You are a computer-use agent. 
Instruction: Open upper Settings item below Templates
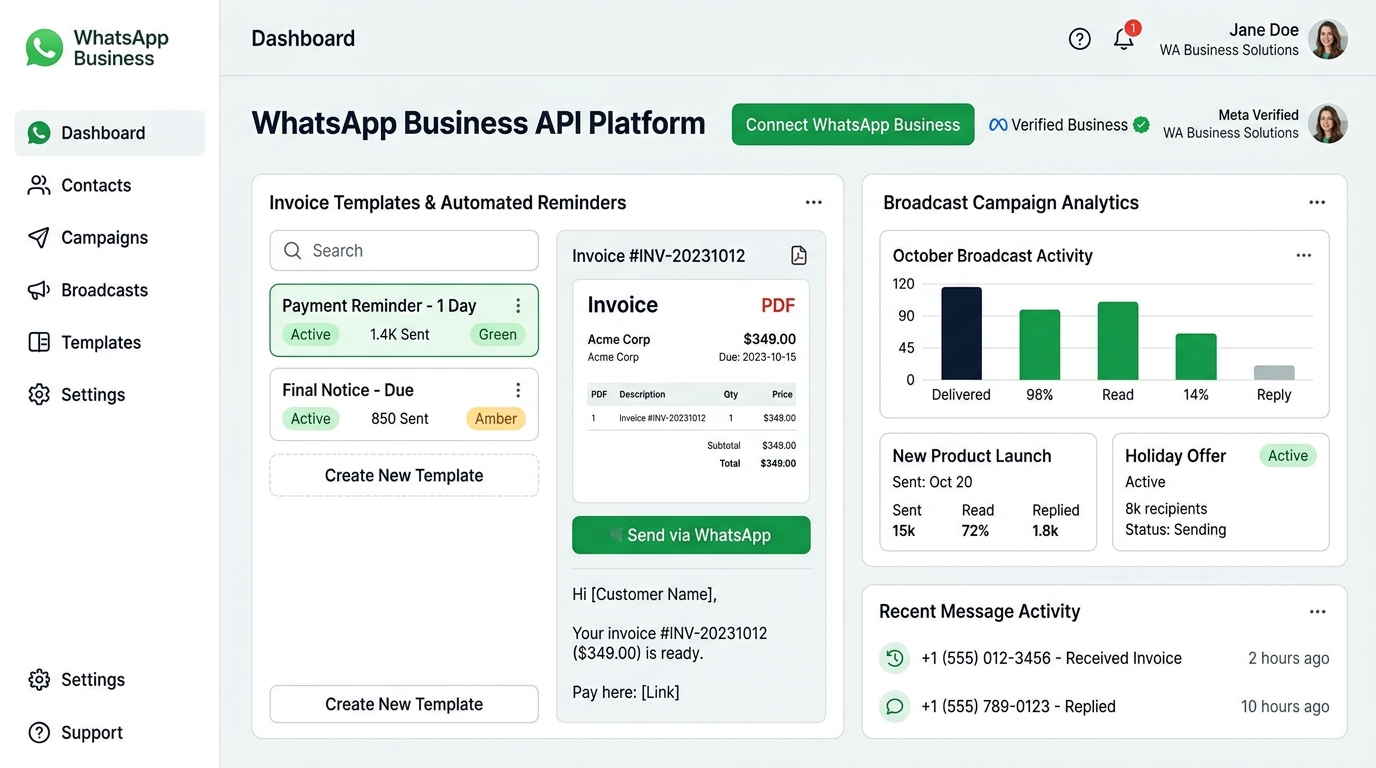point(110,394)
